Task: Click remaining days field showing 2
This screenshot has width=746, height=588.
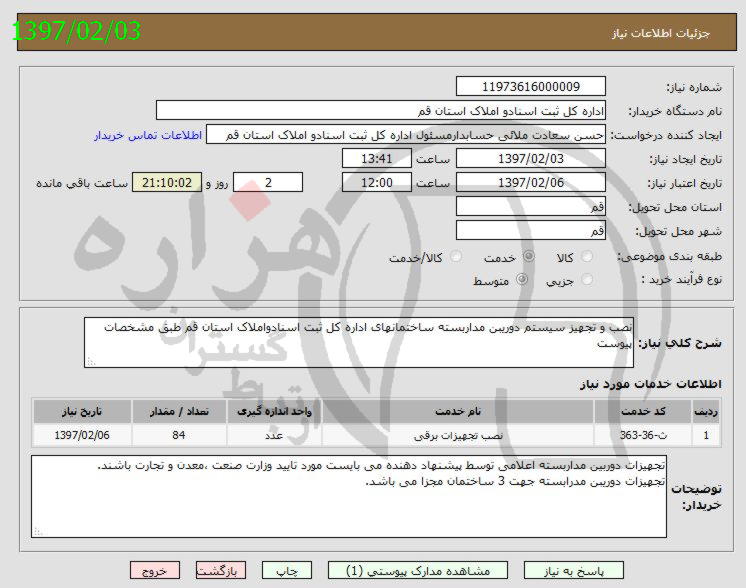Action: click(268, 182)
